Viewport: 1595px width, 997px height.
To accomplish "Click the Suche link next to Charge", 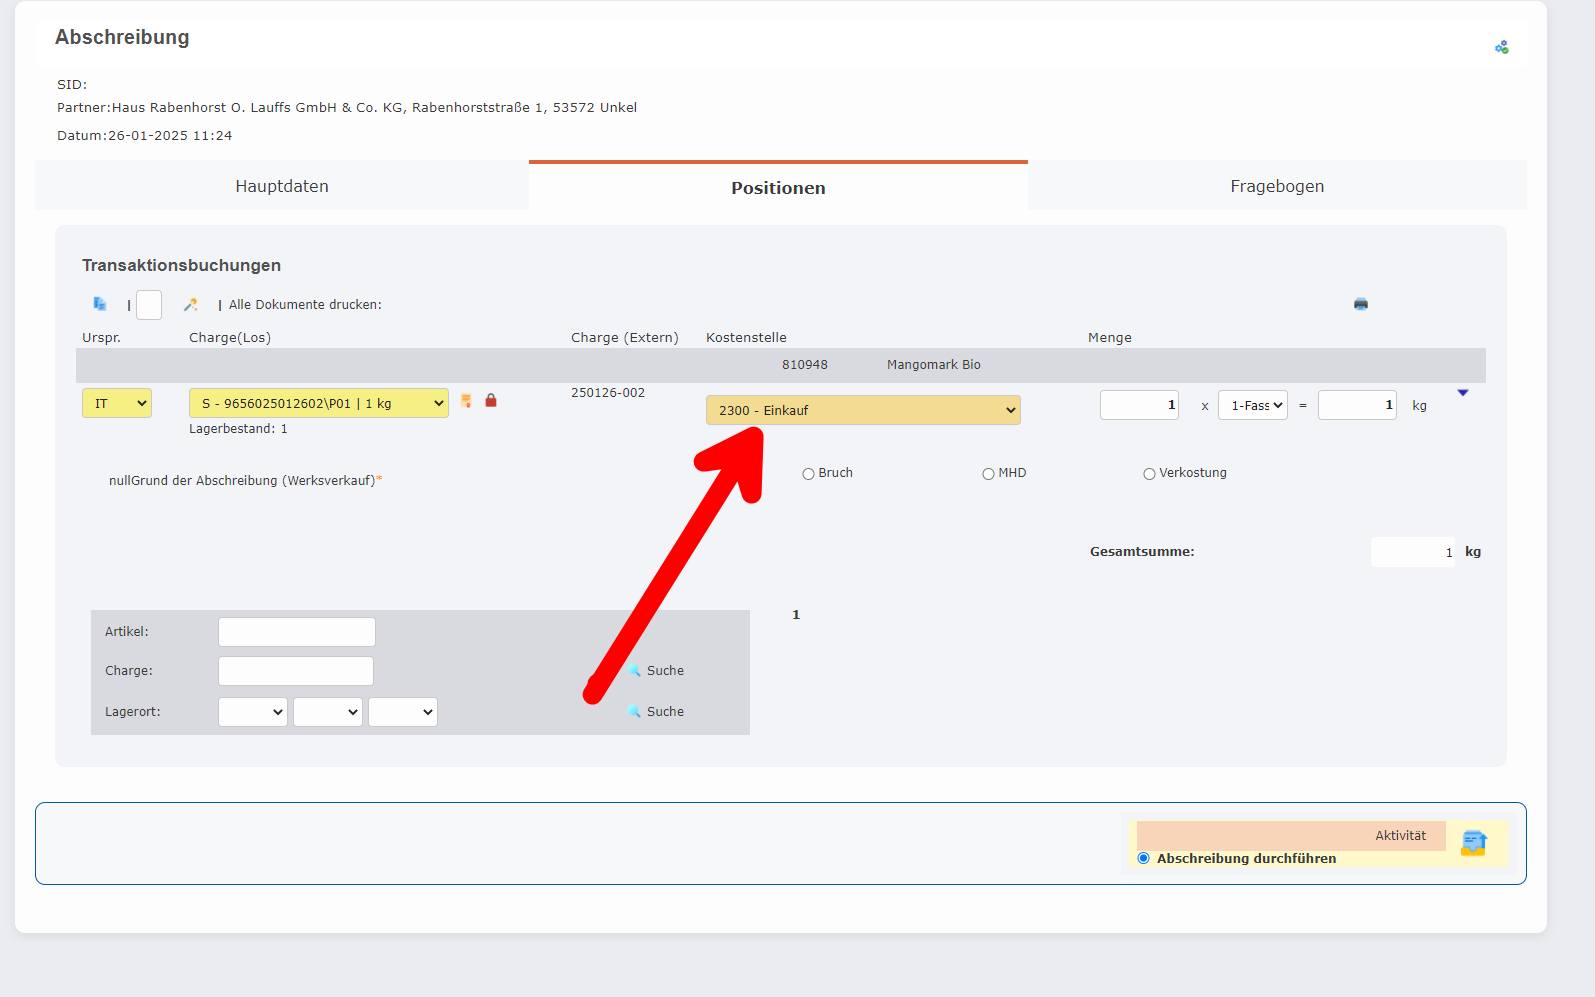I will tap(664, 671).
